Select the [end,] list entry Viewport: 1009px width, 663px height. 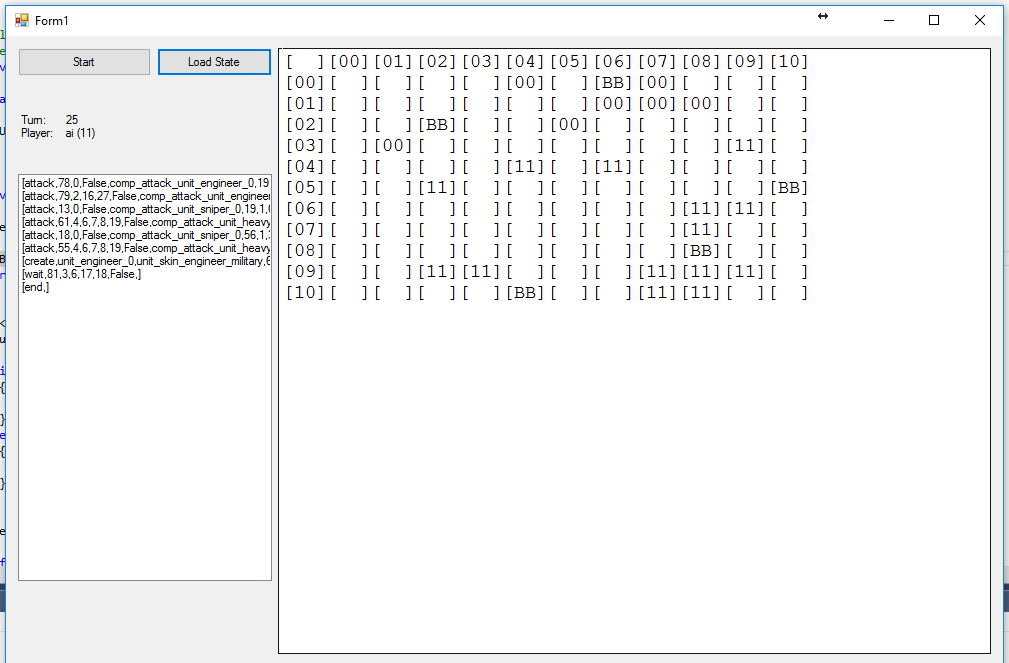click(35, 287)
